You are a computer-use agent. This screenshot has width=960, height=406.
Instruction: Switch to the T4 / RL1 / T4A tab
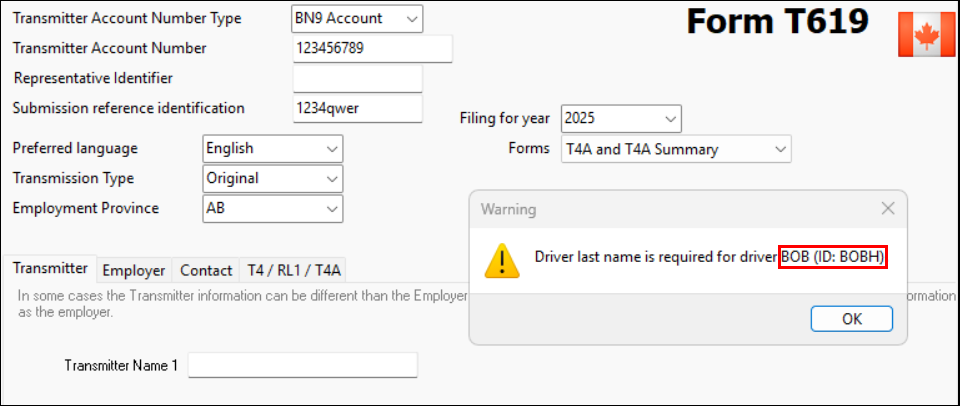pyautogui.click(x=293, y=270)
